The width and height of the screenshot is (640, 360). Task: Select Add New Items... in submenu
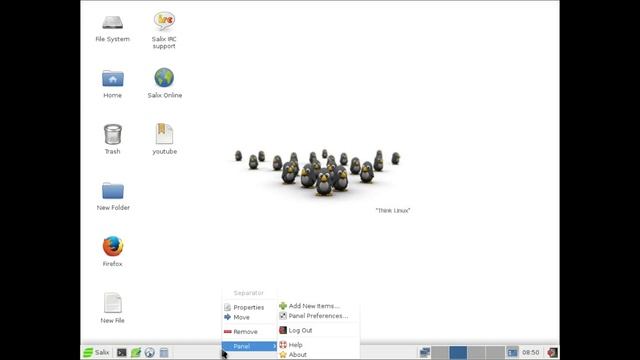coord(319,306)
